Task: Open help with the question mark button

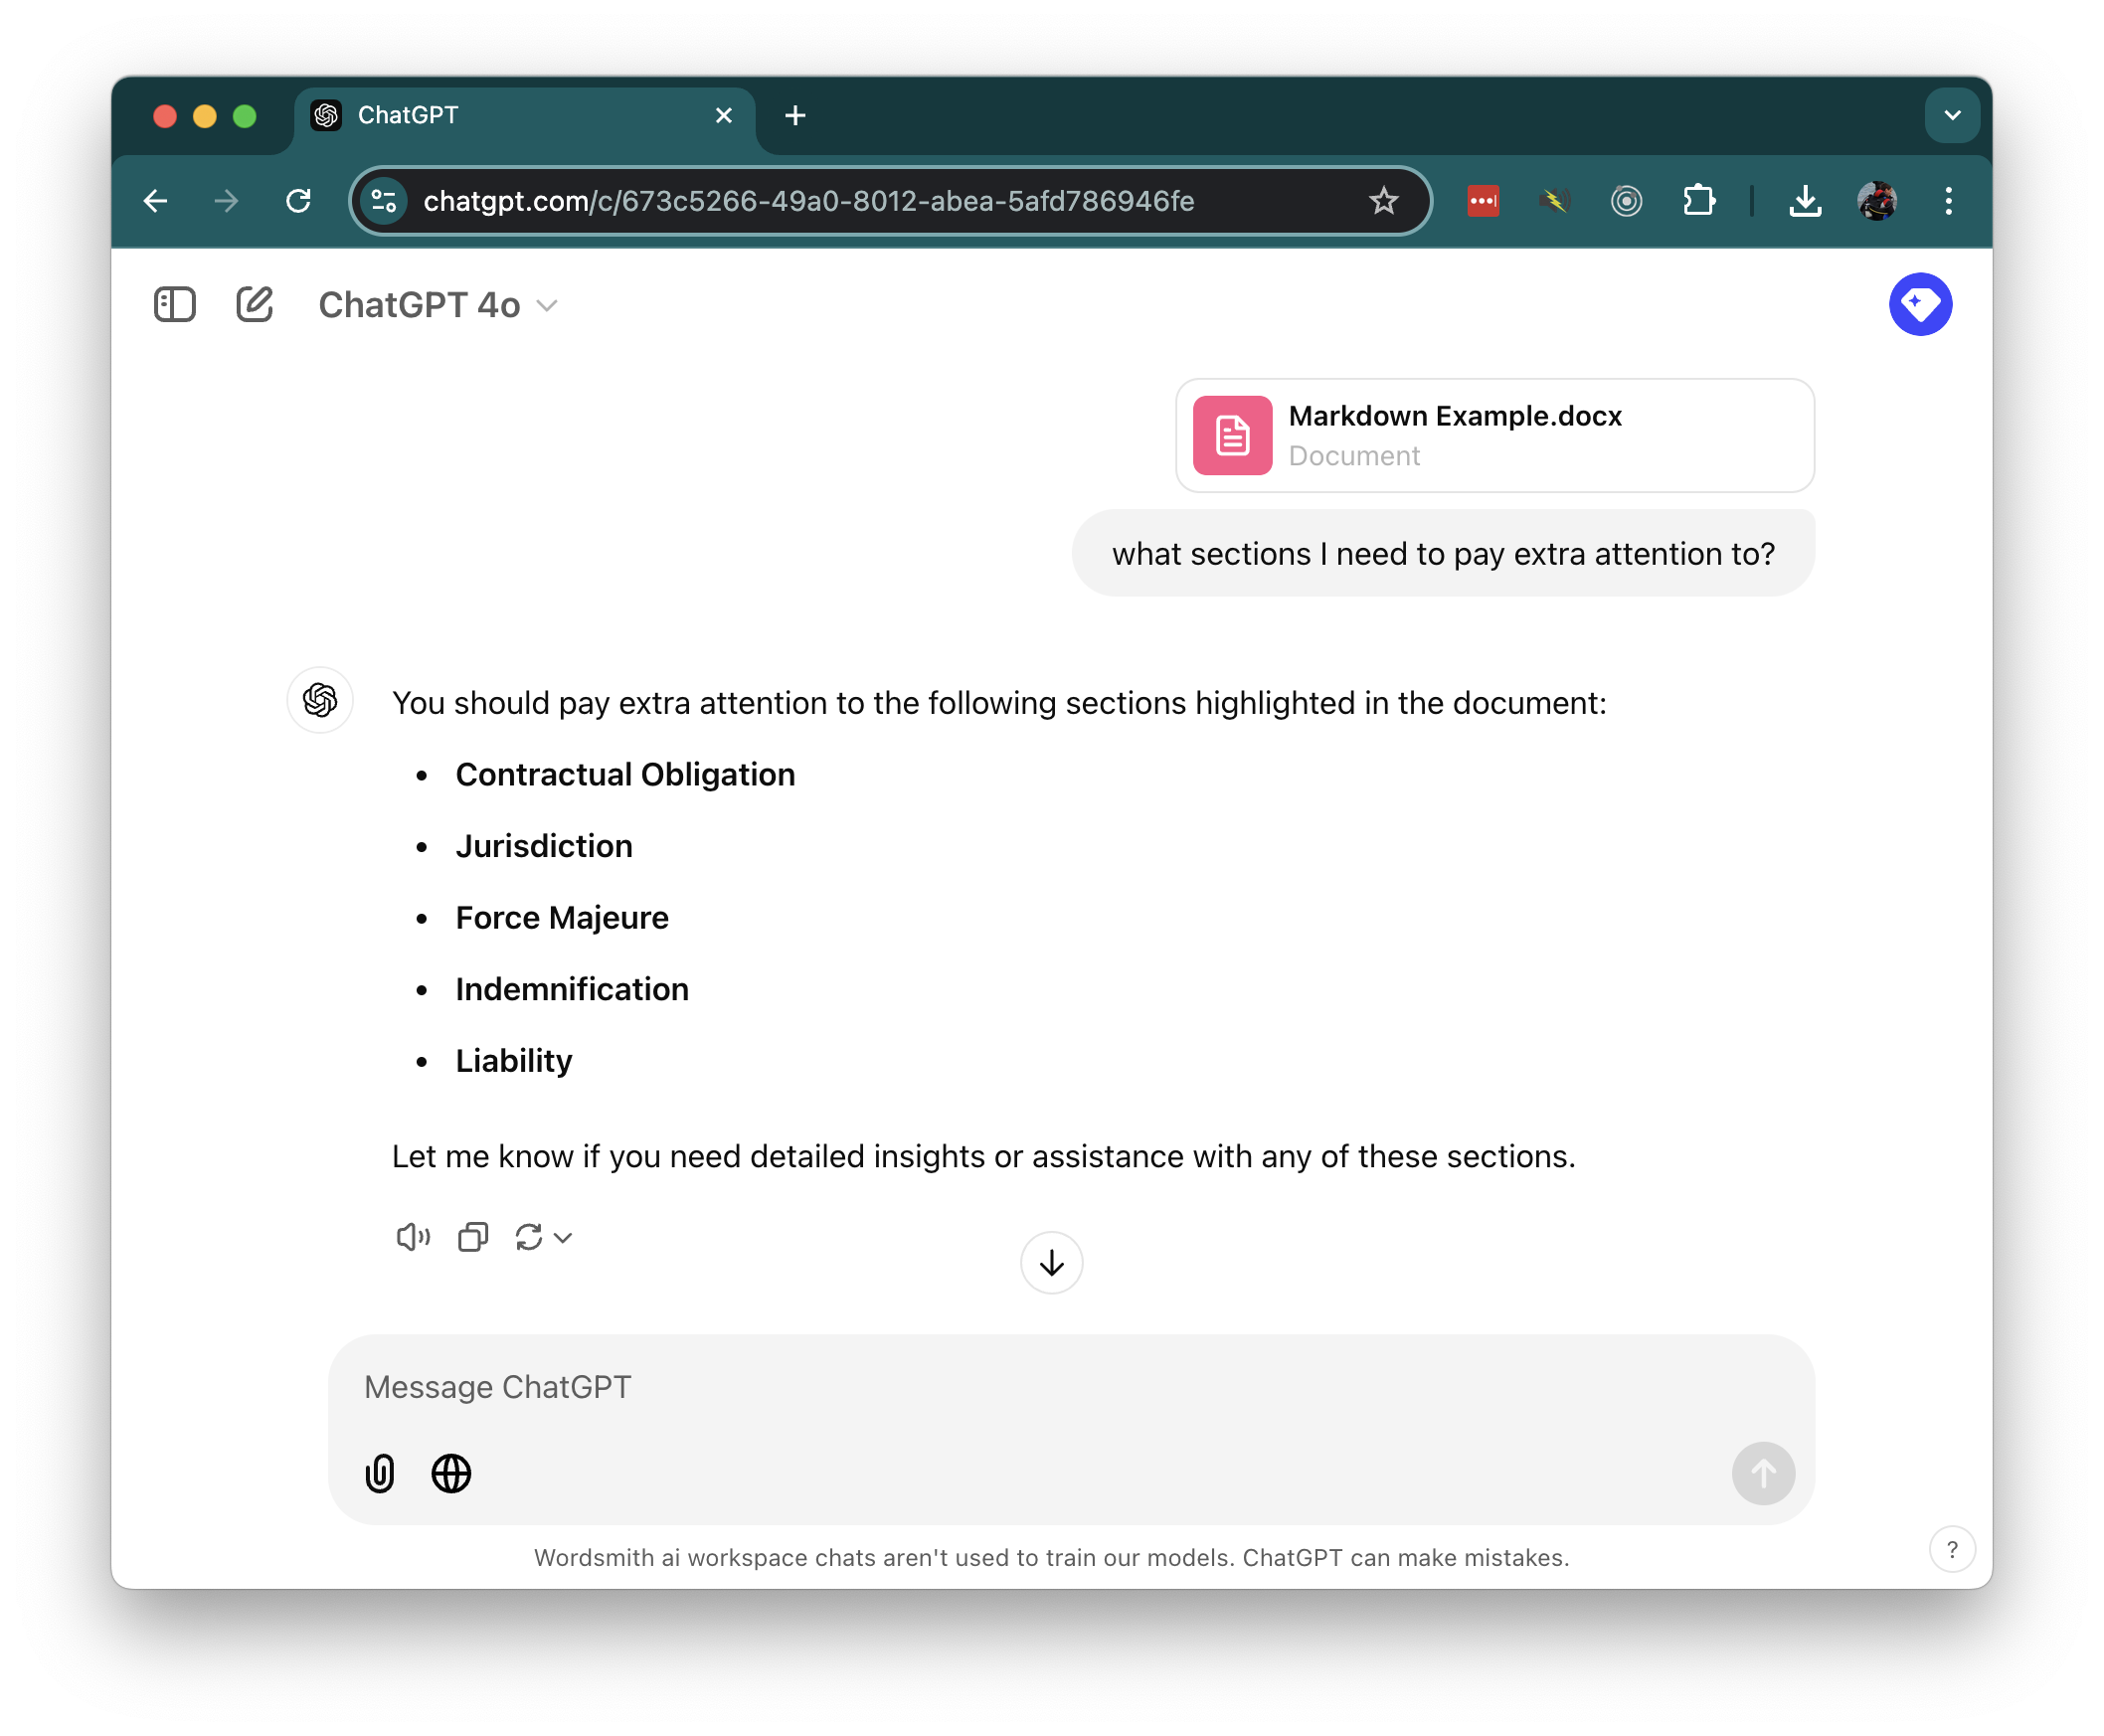Action: pyautogui.click(x=1952, y=1548)
